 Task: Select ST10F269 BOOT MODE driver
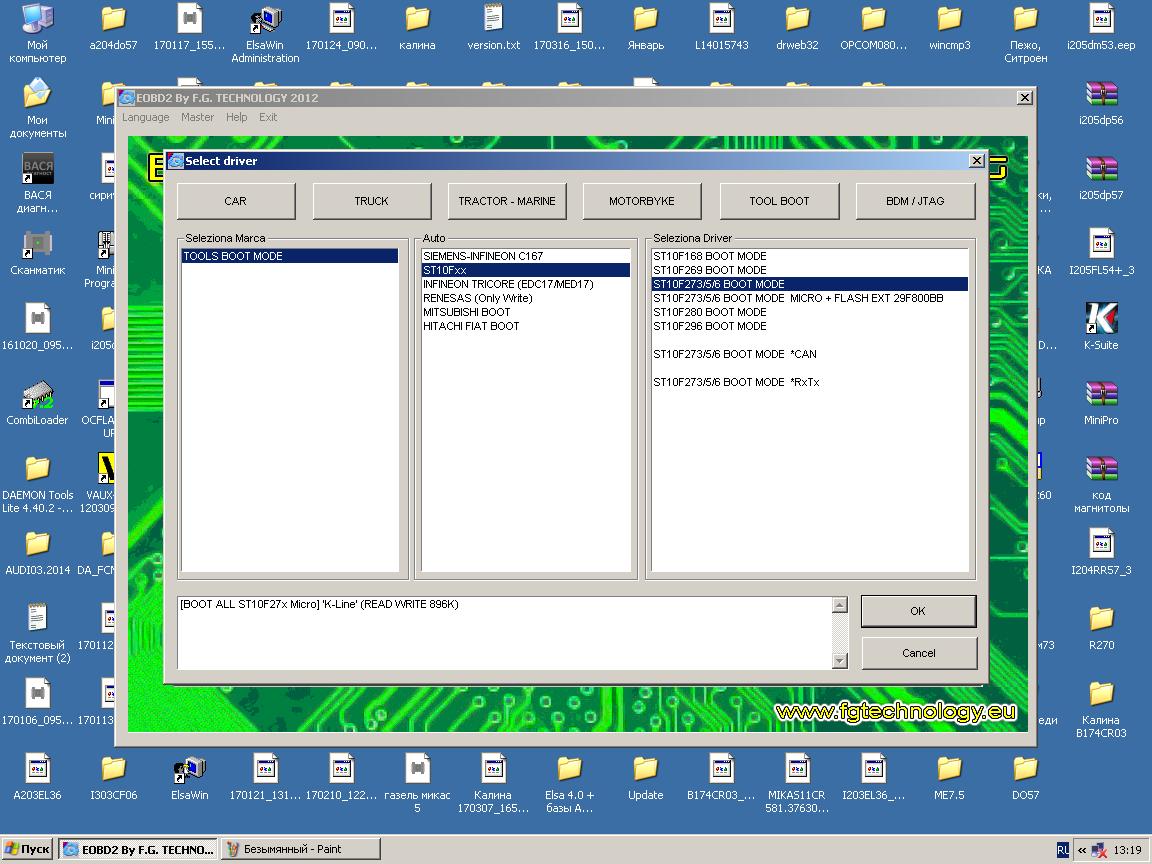click(x=810, y=270)
